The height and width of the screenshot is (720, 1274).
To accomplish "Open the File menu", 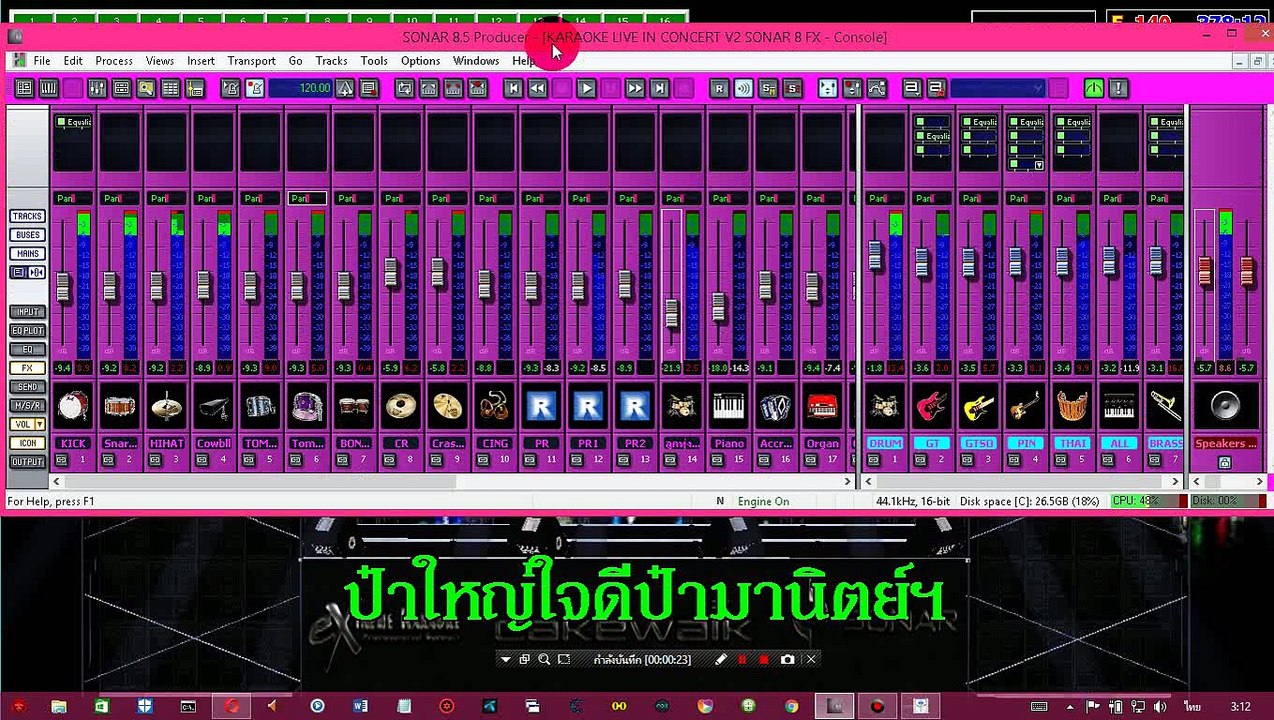I will click(x=42, y=61).
